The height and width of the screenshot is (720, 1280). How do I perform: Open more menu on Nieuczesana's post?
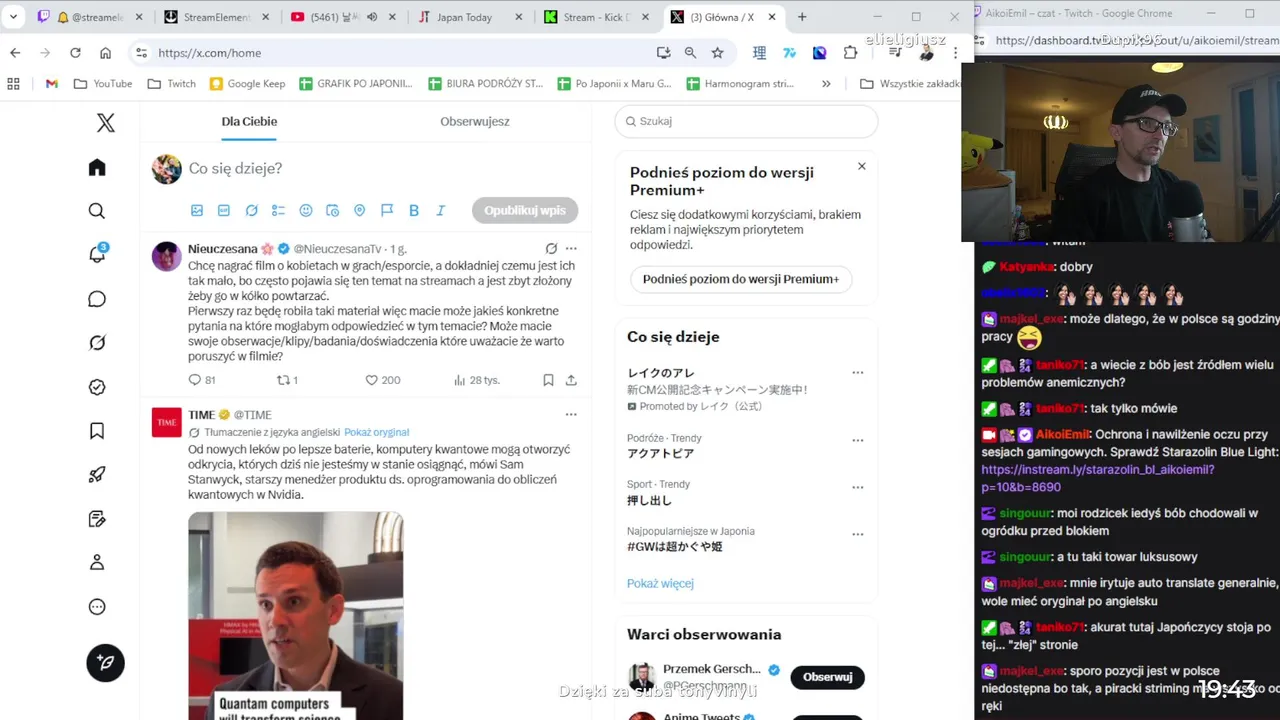571,249
